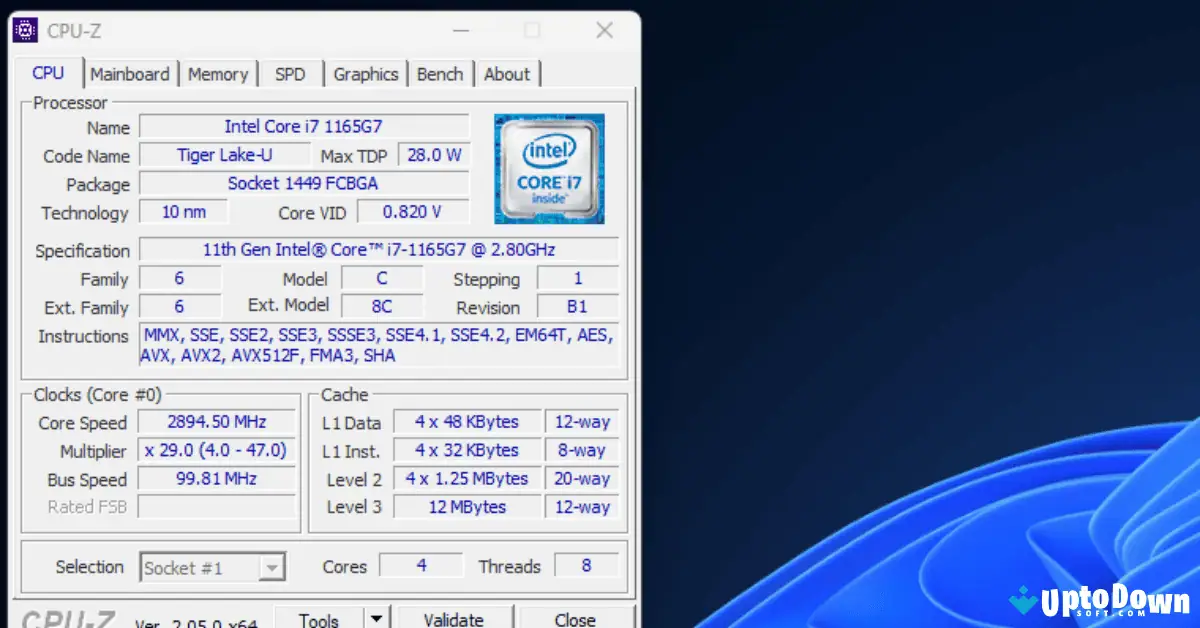Switch to the Graphics tab
Viewport: 1200px width, 628px height.
click(x=366, y=73)
